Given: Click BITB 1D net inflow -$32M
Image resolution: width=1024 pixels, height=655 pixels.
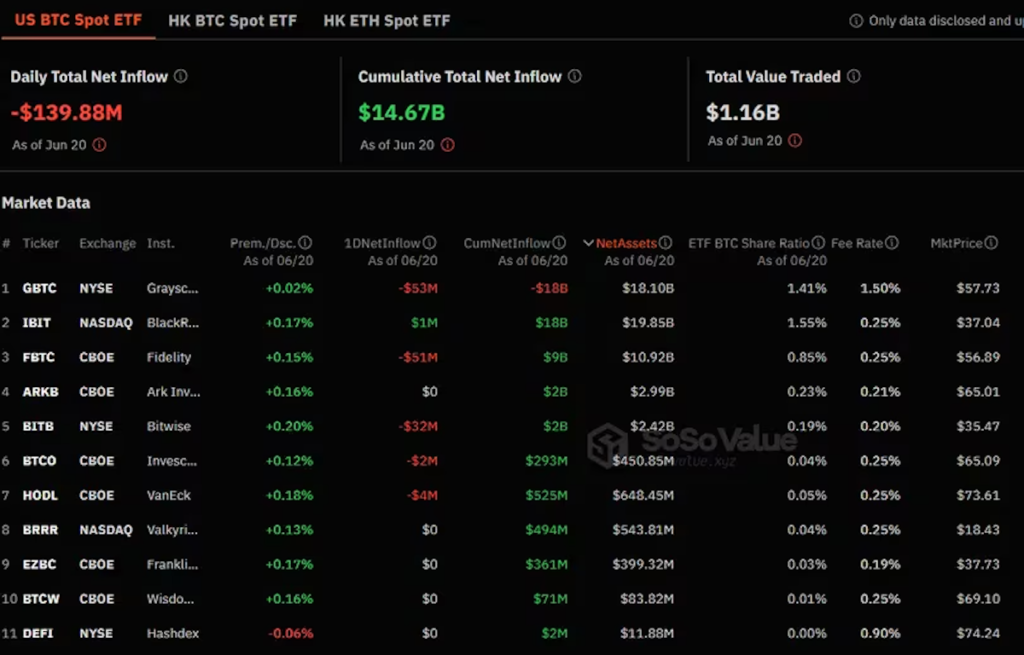Looking at the screenshot, I should (x=418, y=426).
